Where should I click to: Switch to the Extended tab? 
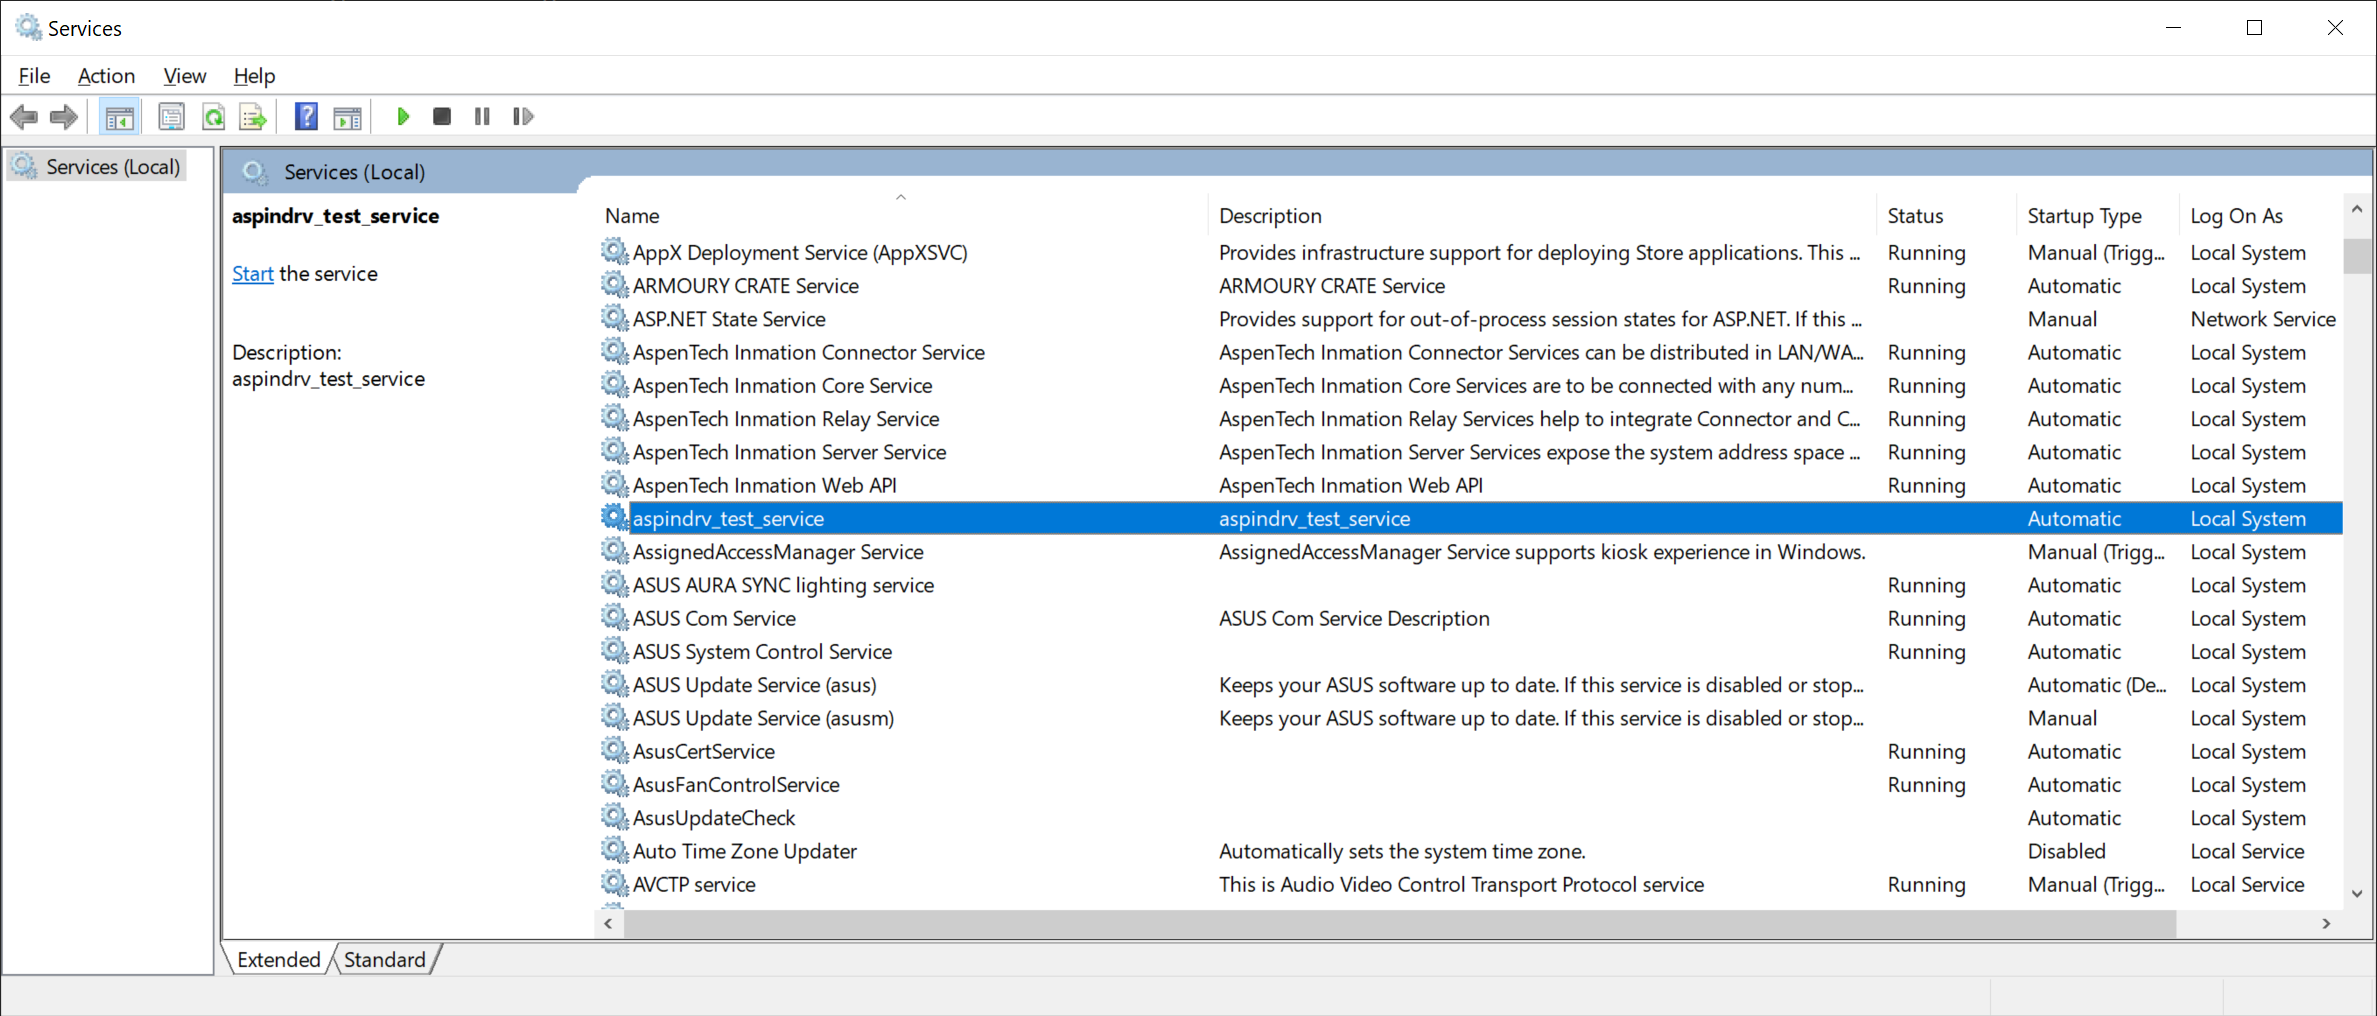[x=279, y=960]
